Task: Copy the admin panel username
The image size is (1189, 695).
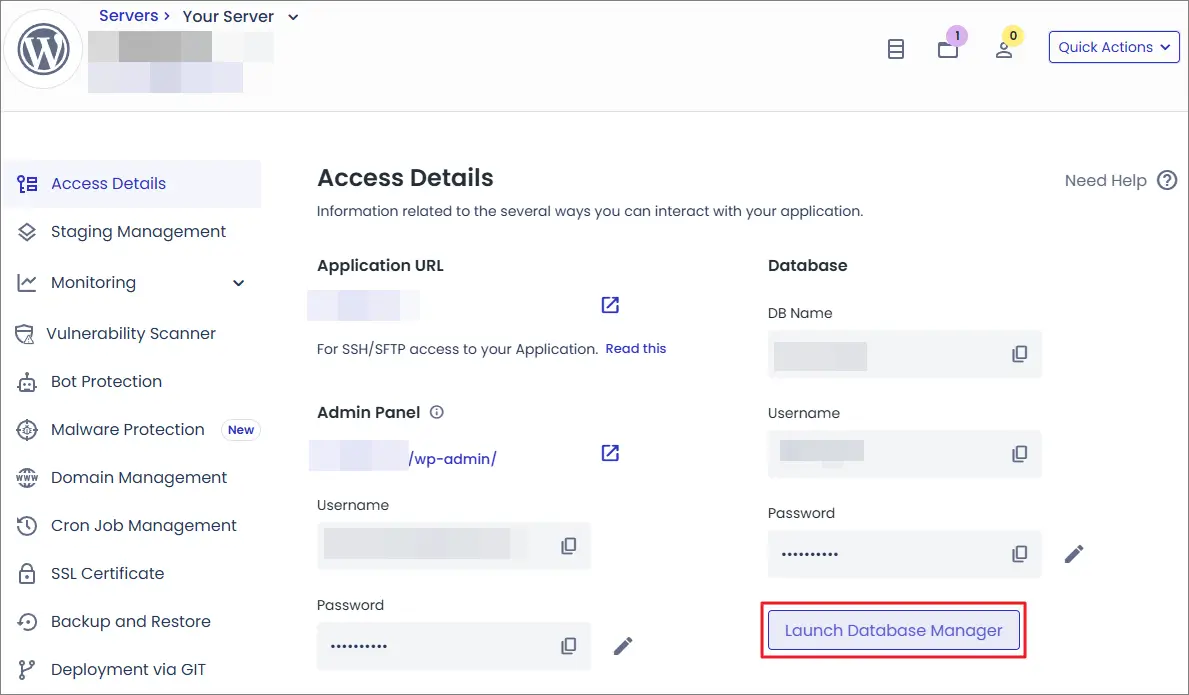Action: pos(568,546)
